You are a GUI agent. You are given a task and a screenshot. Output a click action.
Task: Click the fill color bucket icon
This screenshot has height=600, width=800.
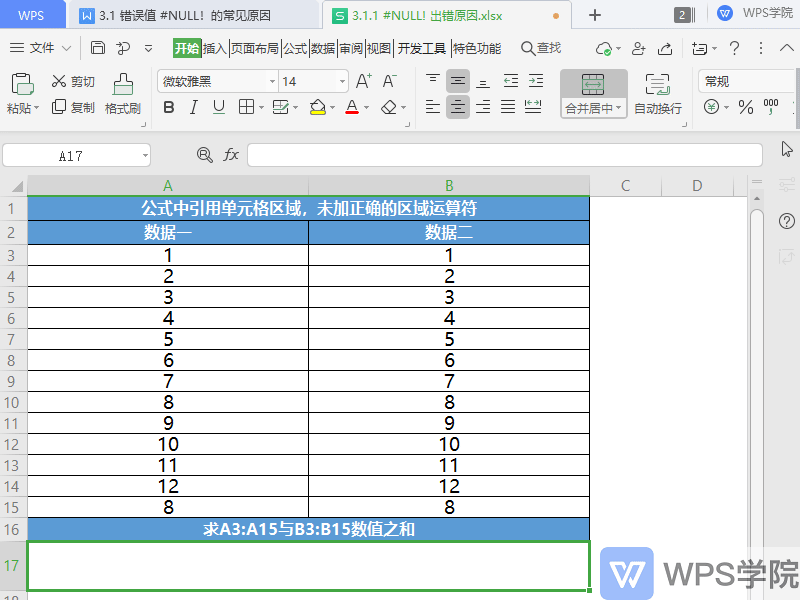pyautogui.click(x=318, y=107)
